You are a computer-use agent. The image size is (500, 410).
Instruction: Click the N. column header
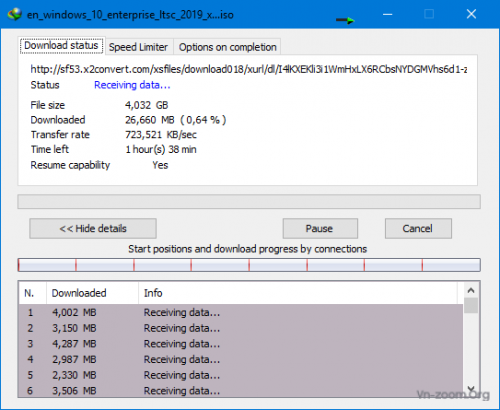coord(33,293)
